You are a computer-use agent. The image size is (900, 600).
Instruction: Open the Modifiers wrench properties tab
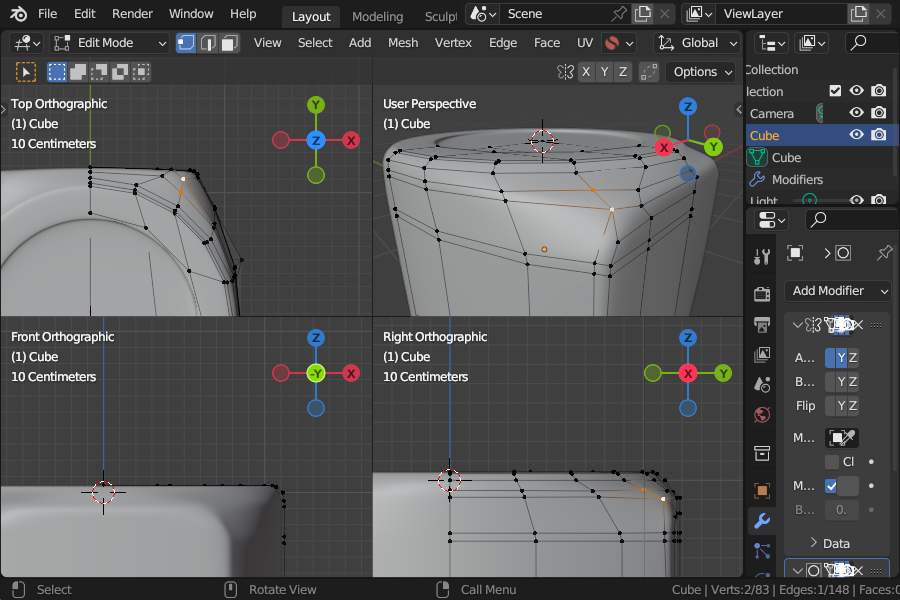pos(762,521)
